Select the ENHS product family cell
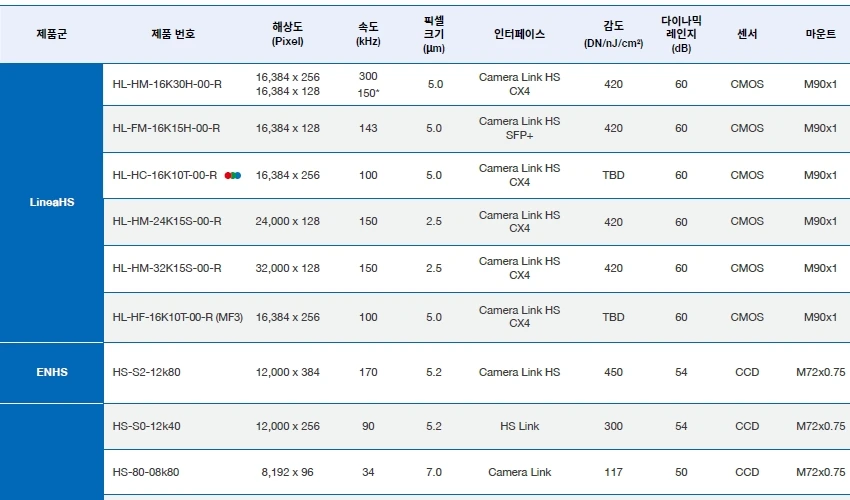This screenshot has height=500, width=850. tap(52, 372)
